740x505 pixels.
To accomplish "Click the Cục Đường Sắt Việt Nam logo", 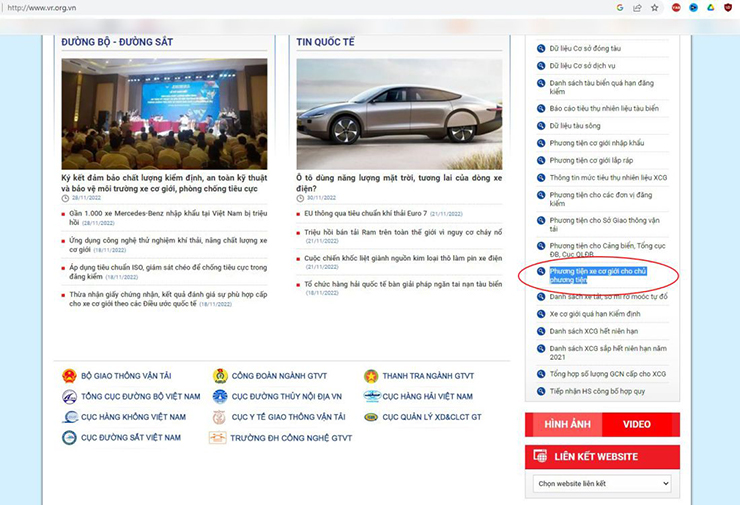I will [69, 438].
